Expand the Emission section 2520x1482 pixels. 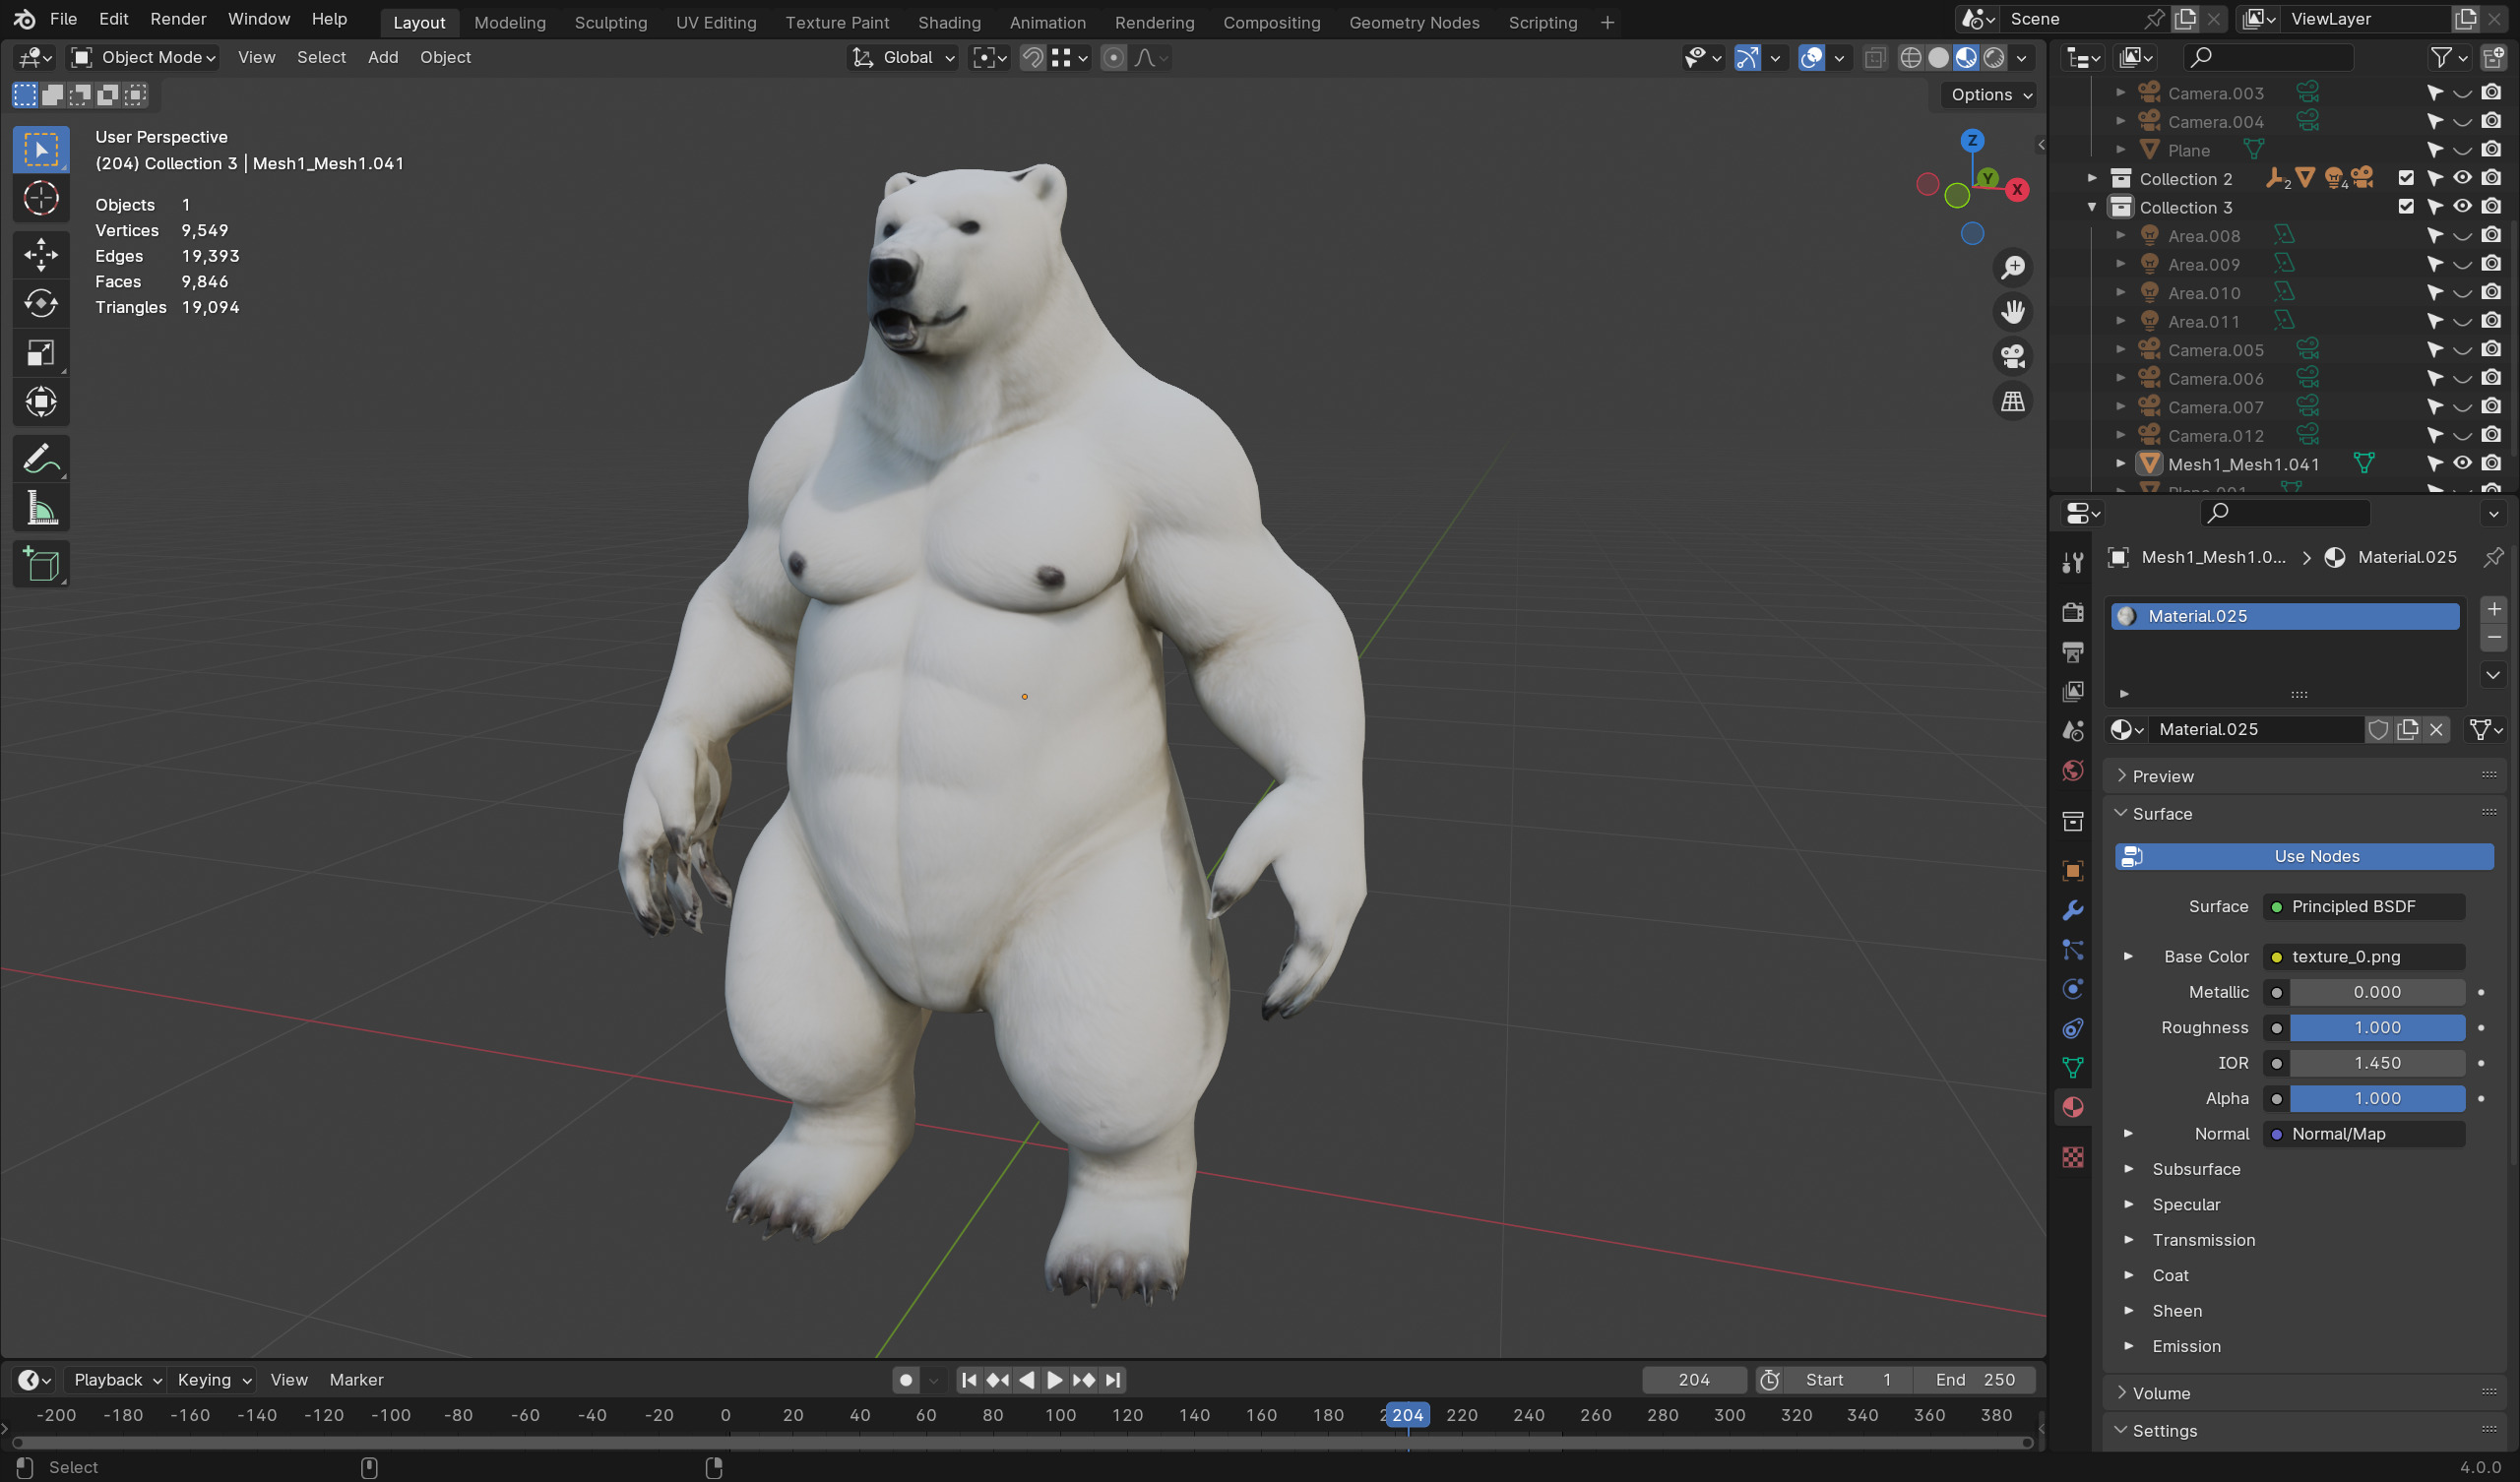2186,1347
